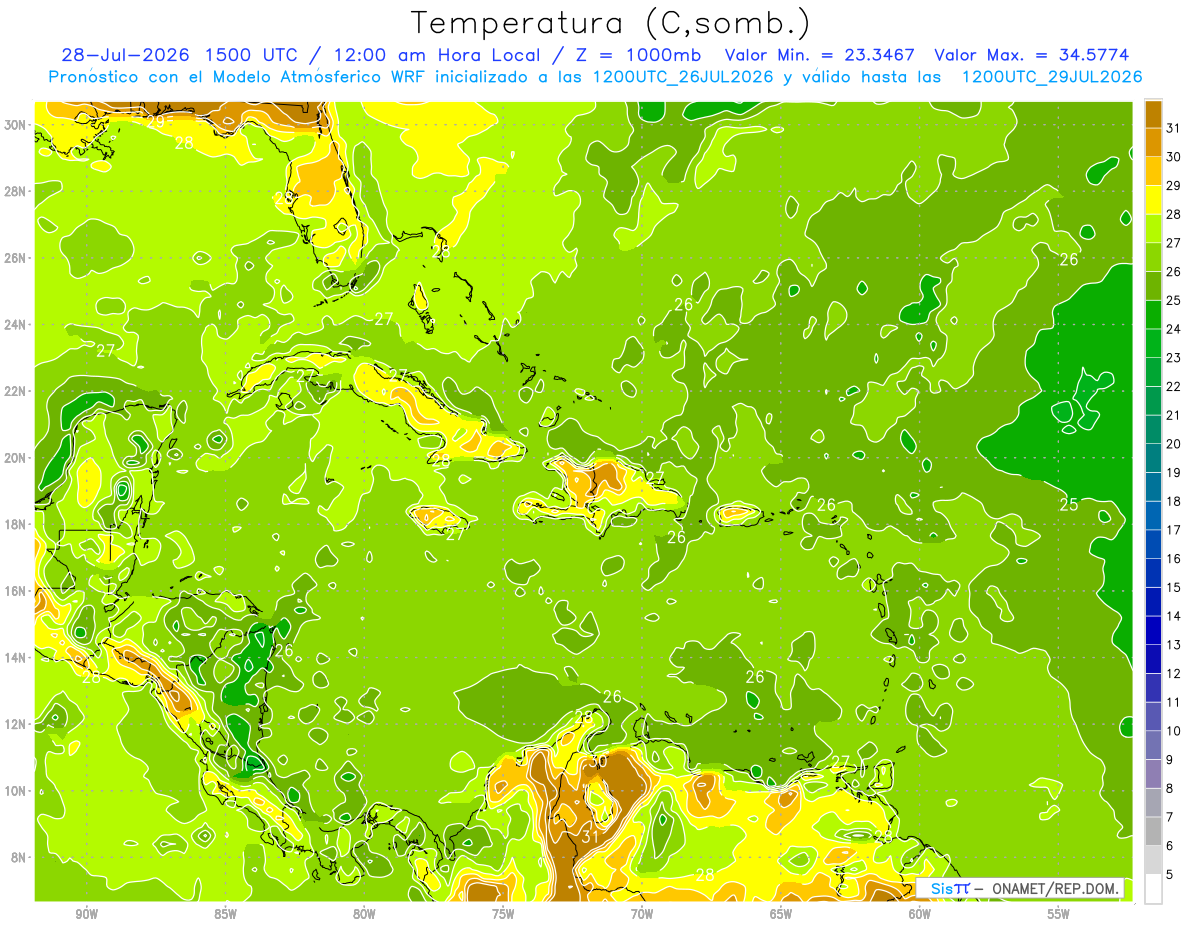Click the "12N" latitude axis label
The height and width of the screenshot is (927, 1200).
[x=15, y=724]
